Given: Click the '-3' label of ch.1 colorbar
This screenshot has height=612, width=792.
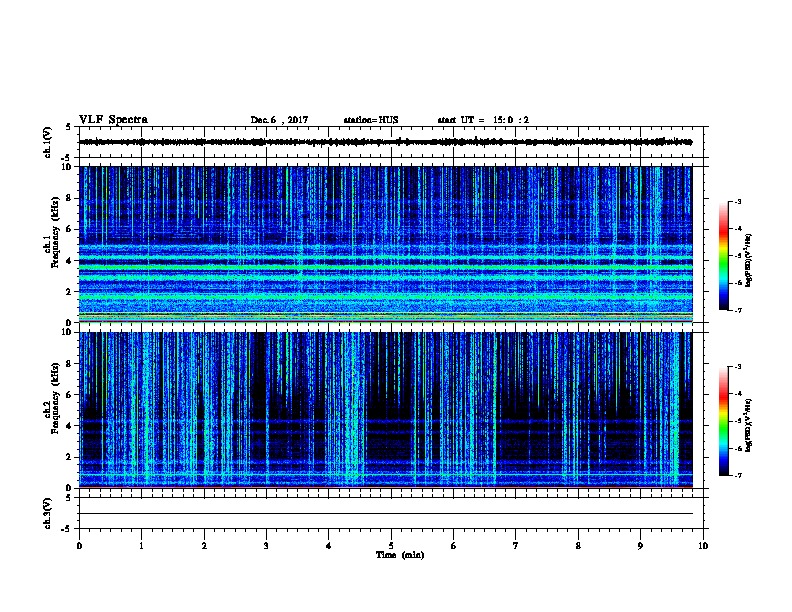Looking at the screenshot, I should tap(737, 201).
